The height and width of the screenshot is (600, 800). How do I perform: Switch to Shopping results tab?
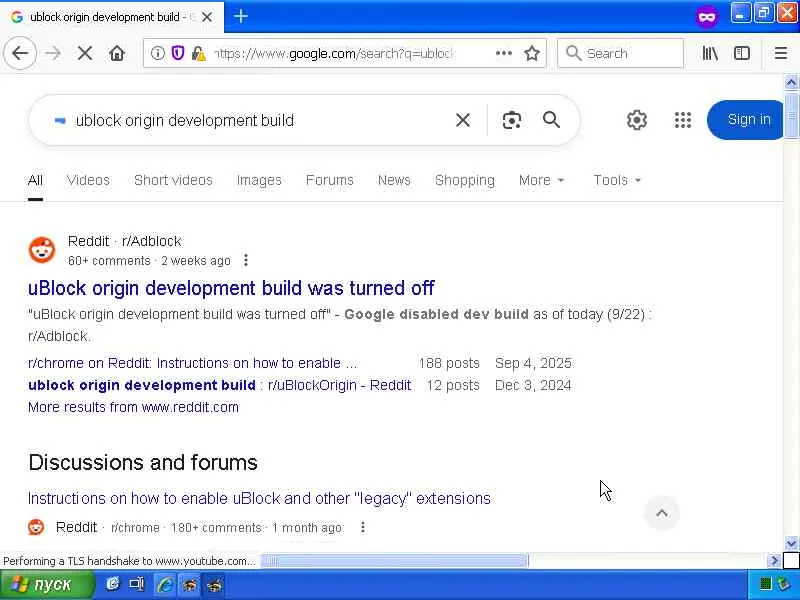(465, 180)
